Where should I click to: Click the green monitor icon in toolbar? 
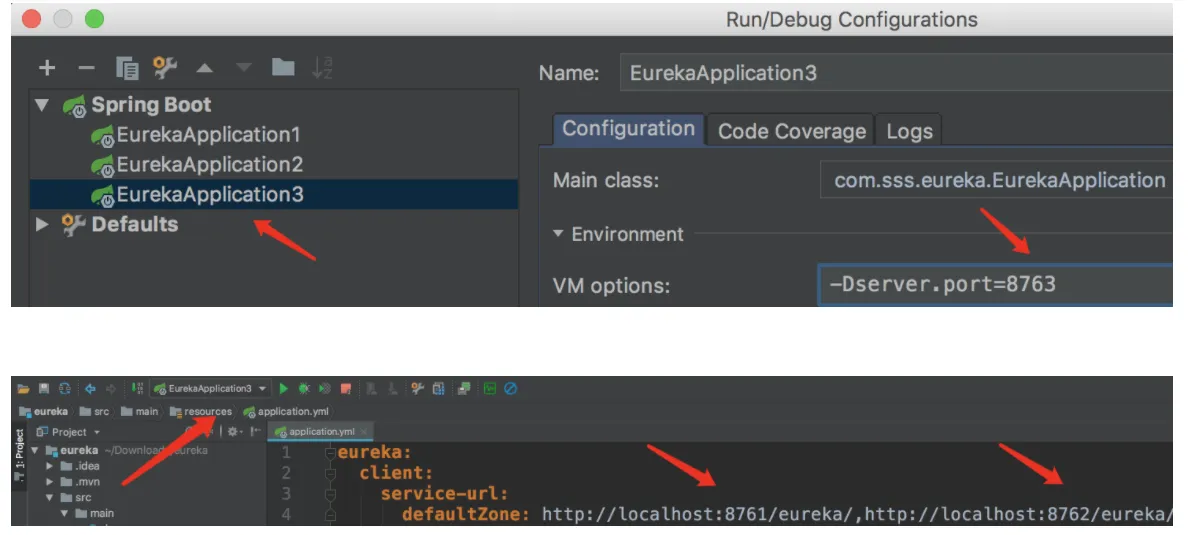(490, 389)
